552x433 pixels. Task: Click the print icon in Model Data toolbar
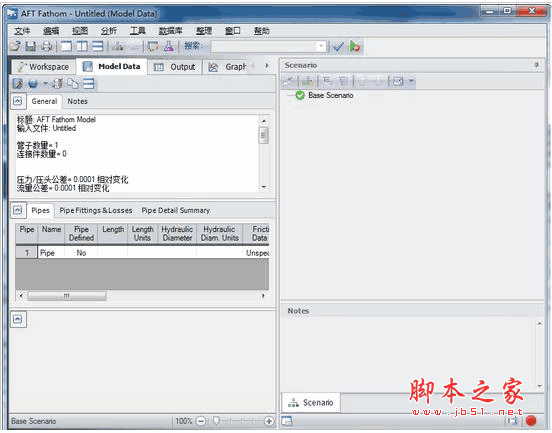[57, 84]
